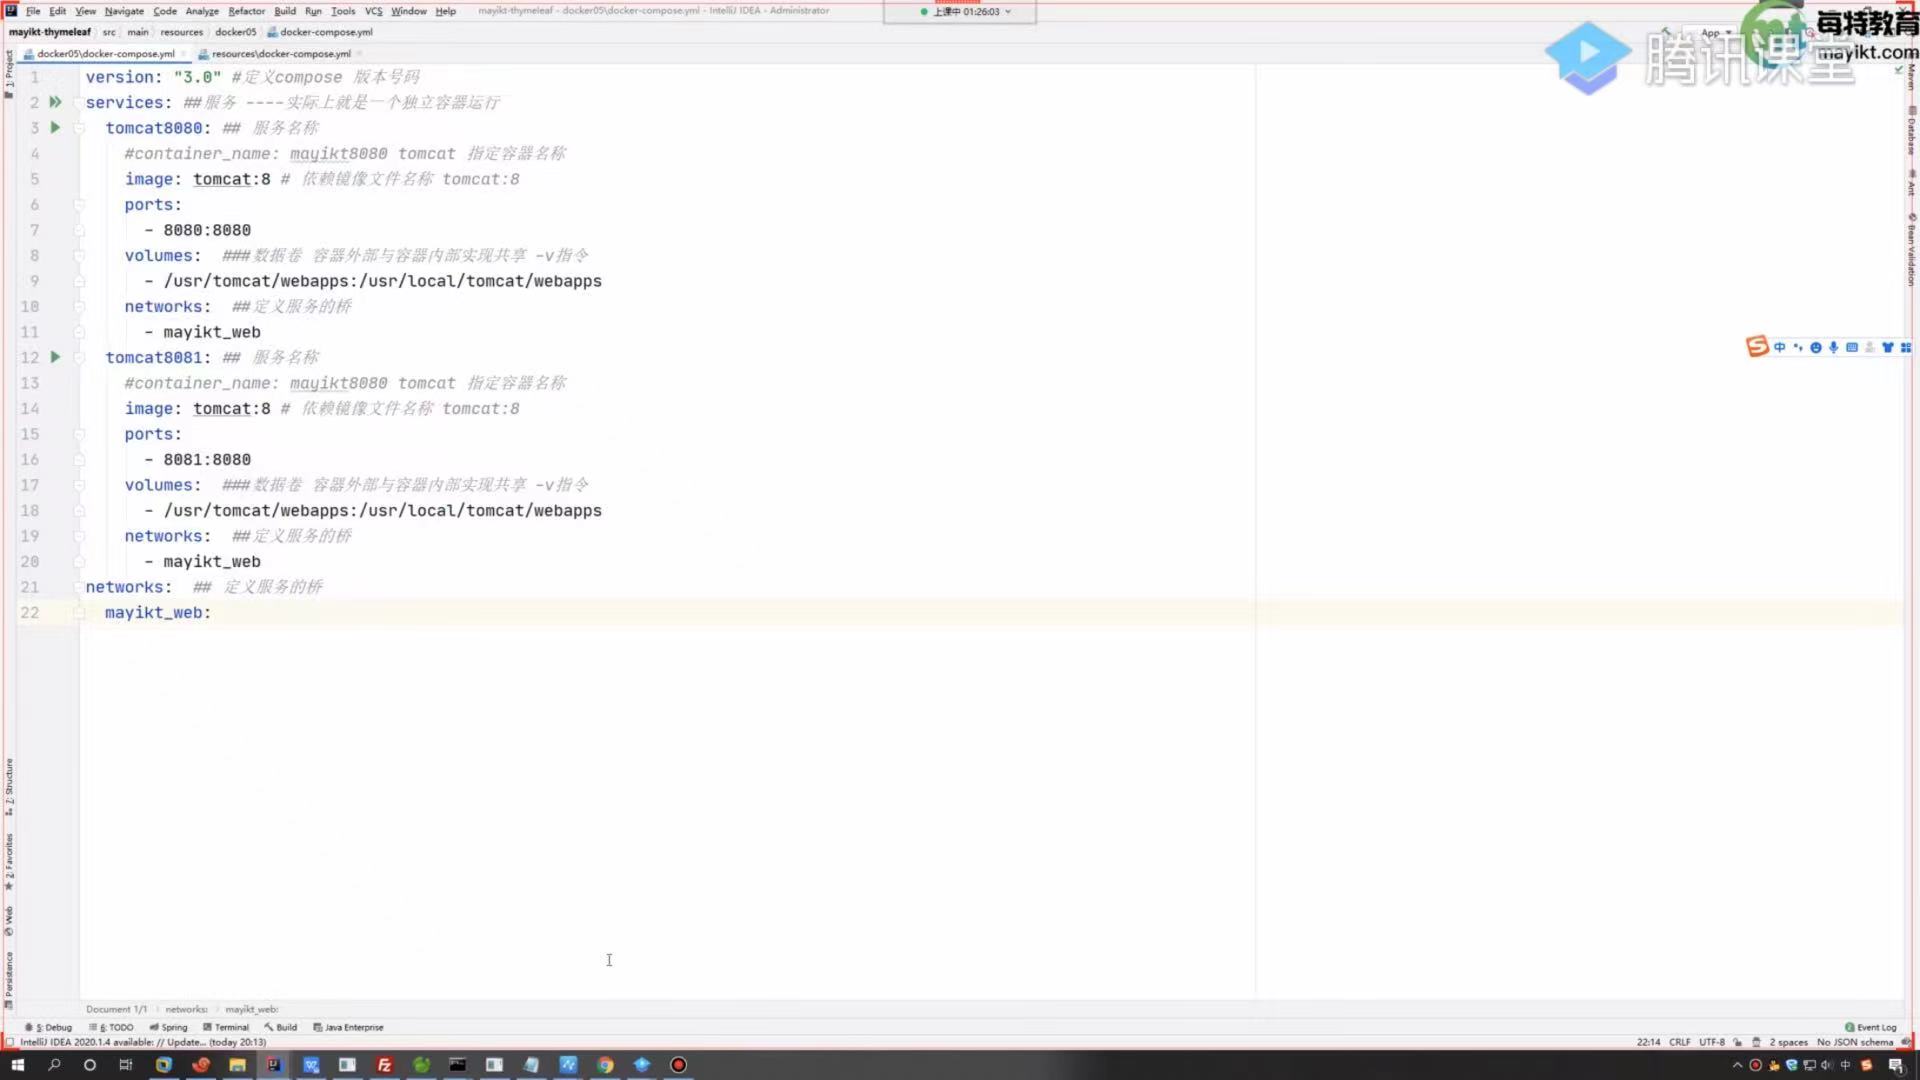Click run arrow beside tomcat8080 service

click(x=55, y=128)
